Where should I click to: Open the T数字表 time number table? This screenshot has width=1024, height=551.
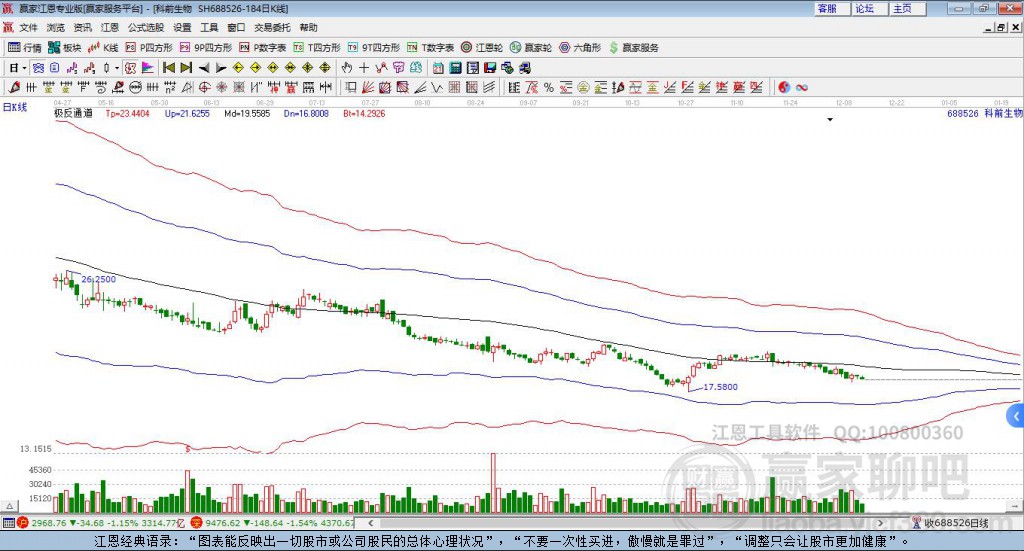[430, 48]
